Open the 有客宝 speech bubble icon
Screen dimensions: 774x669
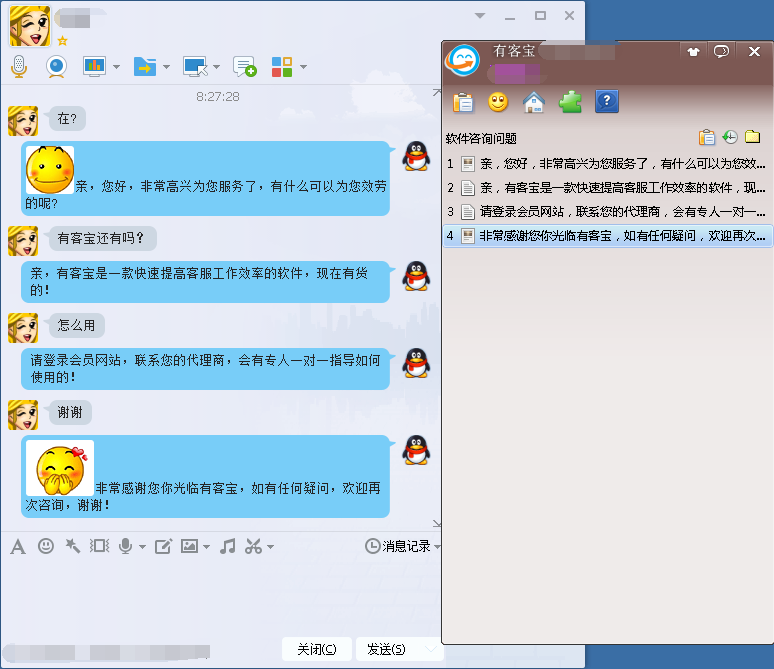[x=721, y=51]
